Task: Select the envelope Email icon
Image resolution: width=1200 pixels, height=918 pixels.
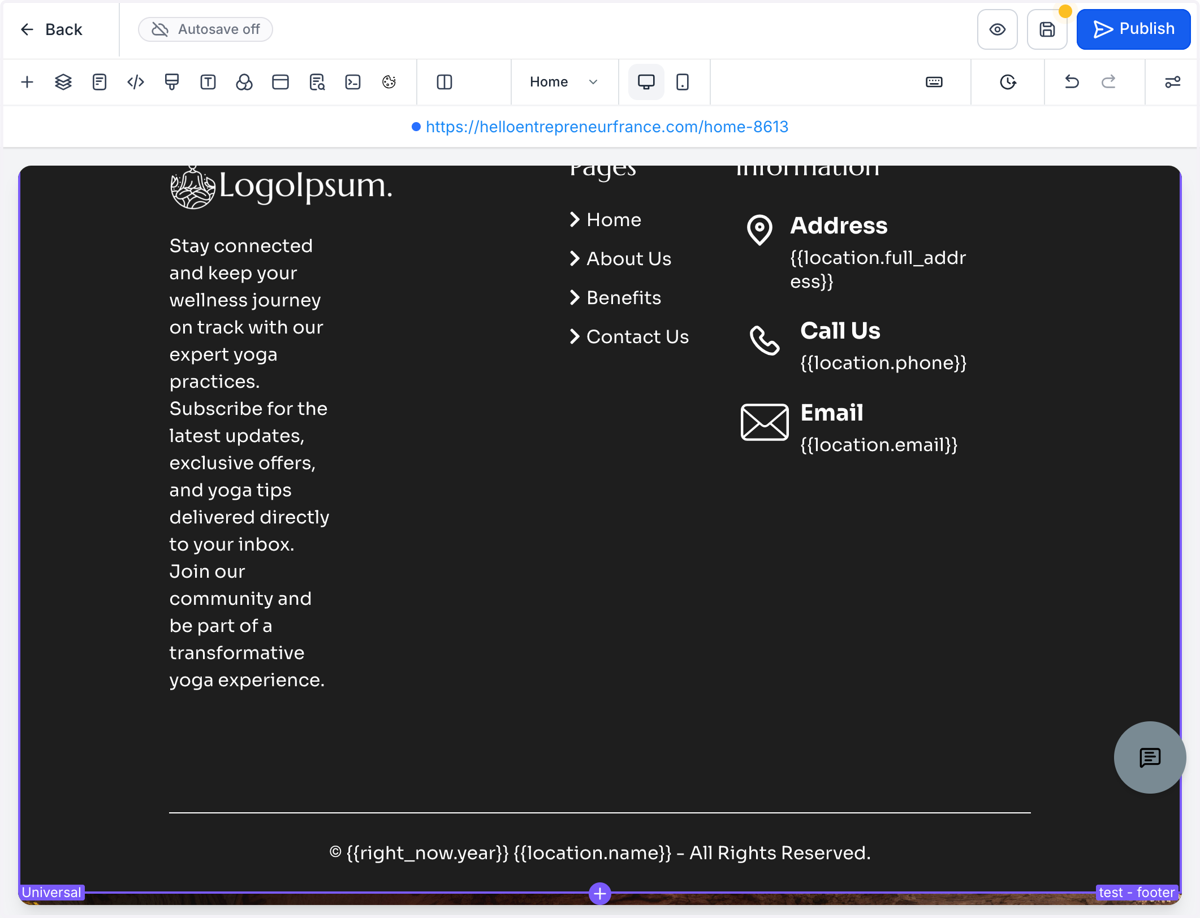Action: (765, 422)
